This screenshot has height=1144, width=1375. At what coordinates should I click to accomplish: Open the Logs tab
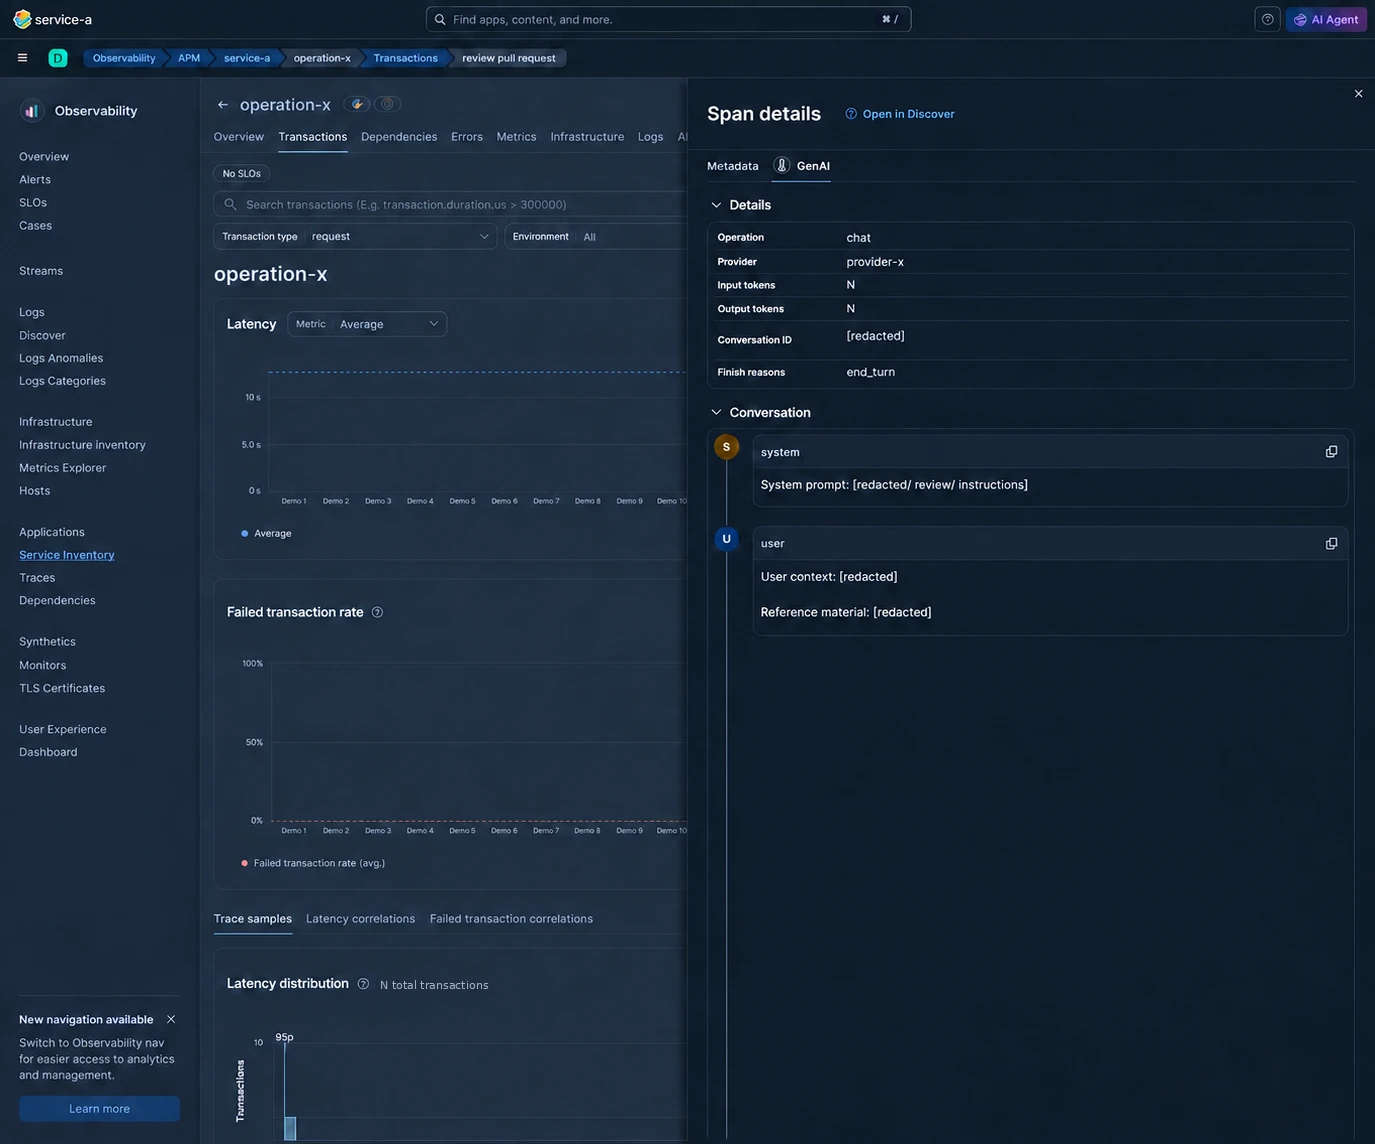(650, 137)
